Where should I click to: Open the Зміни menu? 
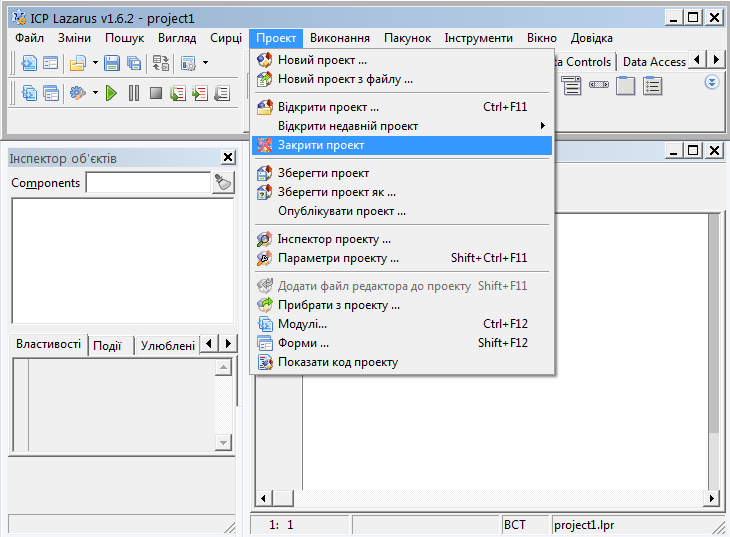point(74,38)
